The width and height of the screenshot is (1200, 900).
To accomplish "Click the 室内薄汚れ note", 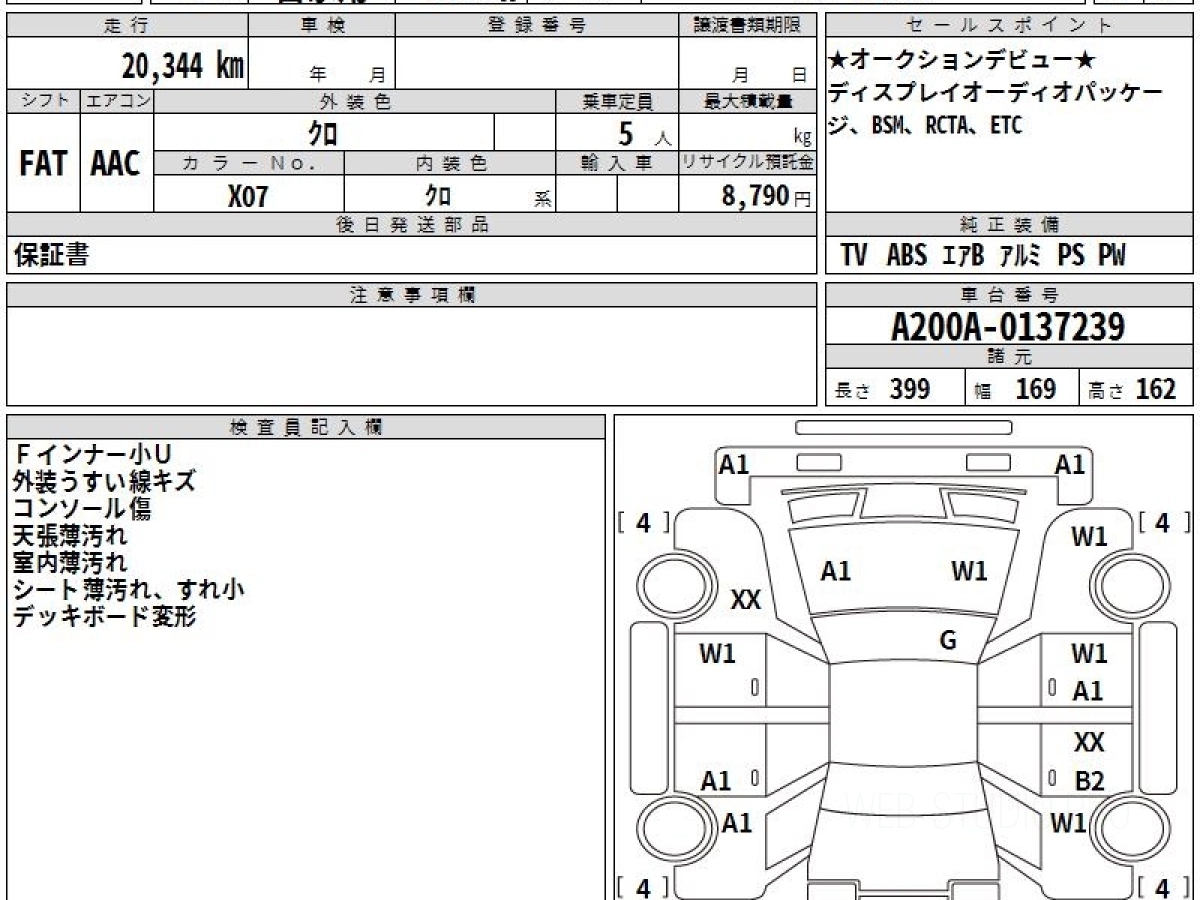I will coord(70,562).
